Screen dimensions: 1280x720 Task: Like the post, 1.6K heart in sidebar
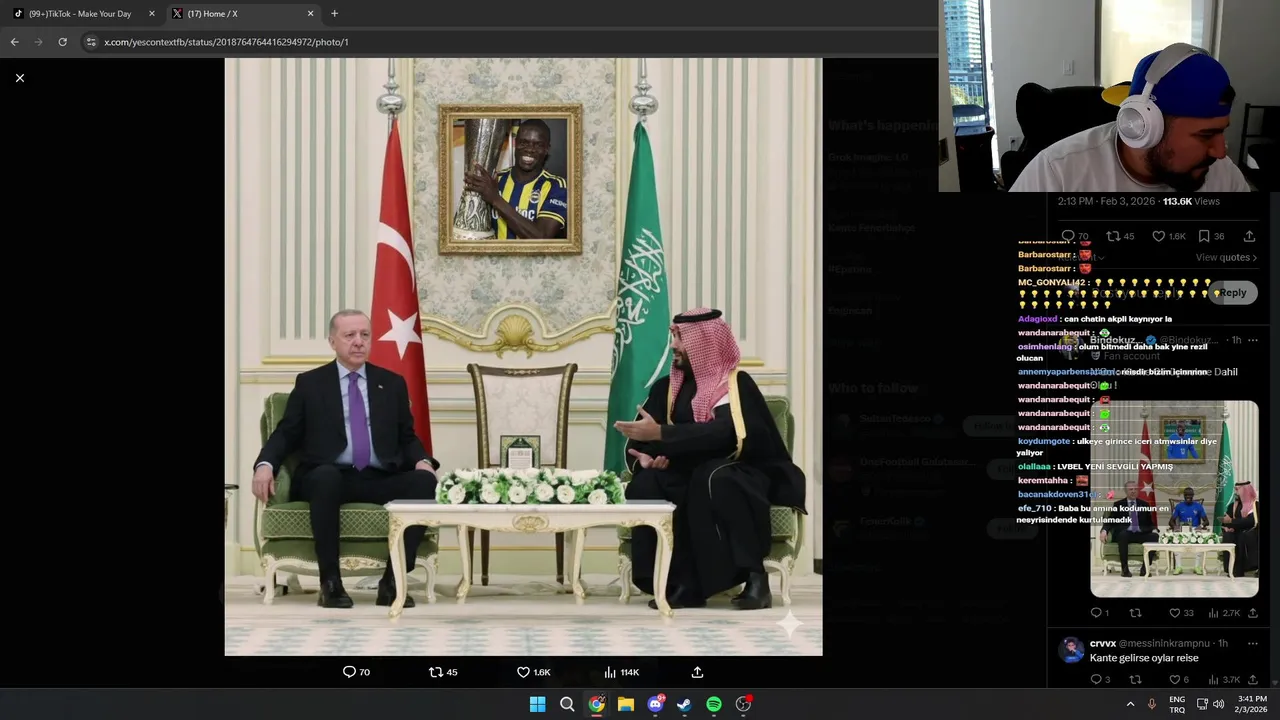tap(1168, 236)
